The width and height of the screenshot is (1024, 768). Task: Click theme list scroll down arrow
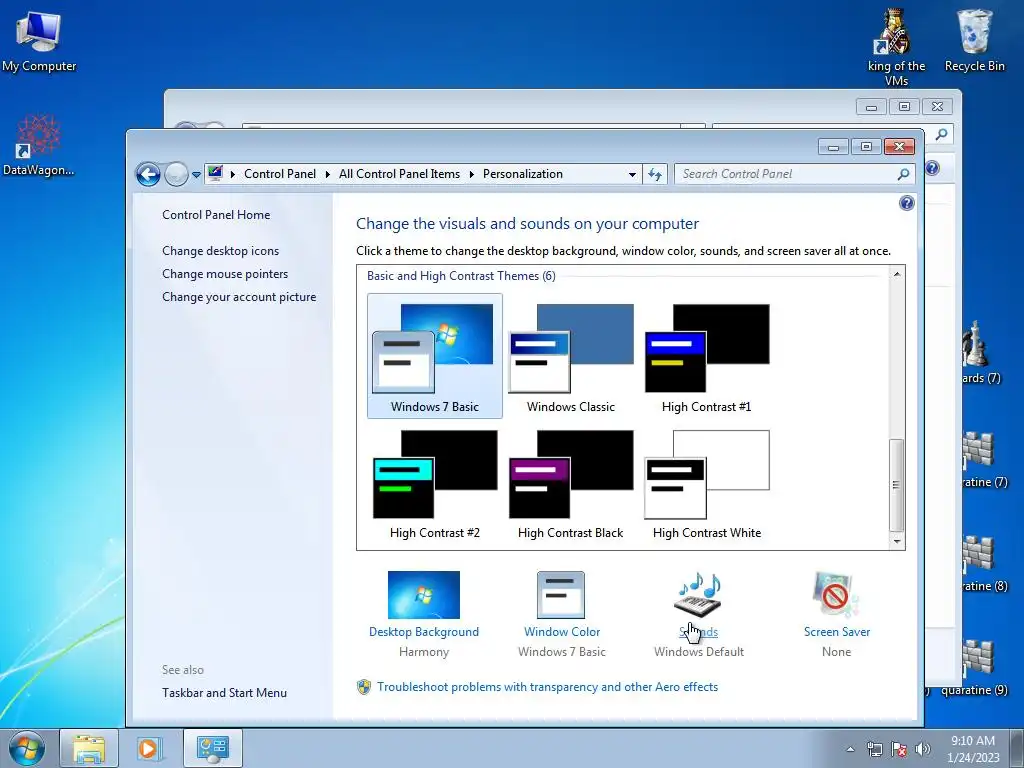pyautogui.click(x=897, y=541)
